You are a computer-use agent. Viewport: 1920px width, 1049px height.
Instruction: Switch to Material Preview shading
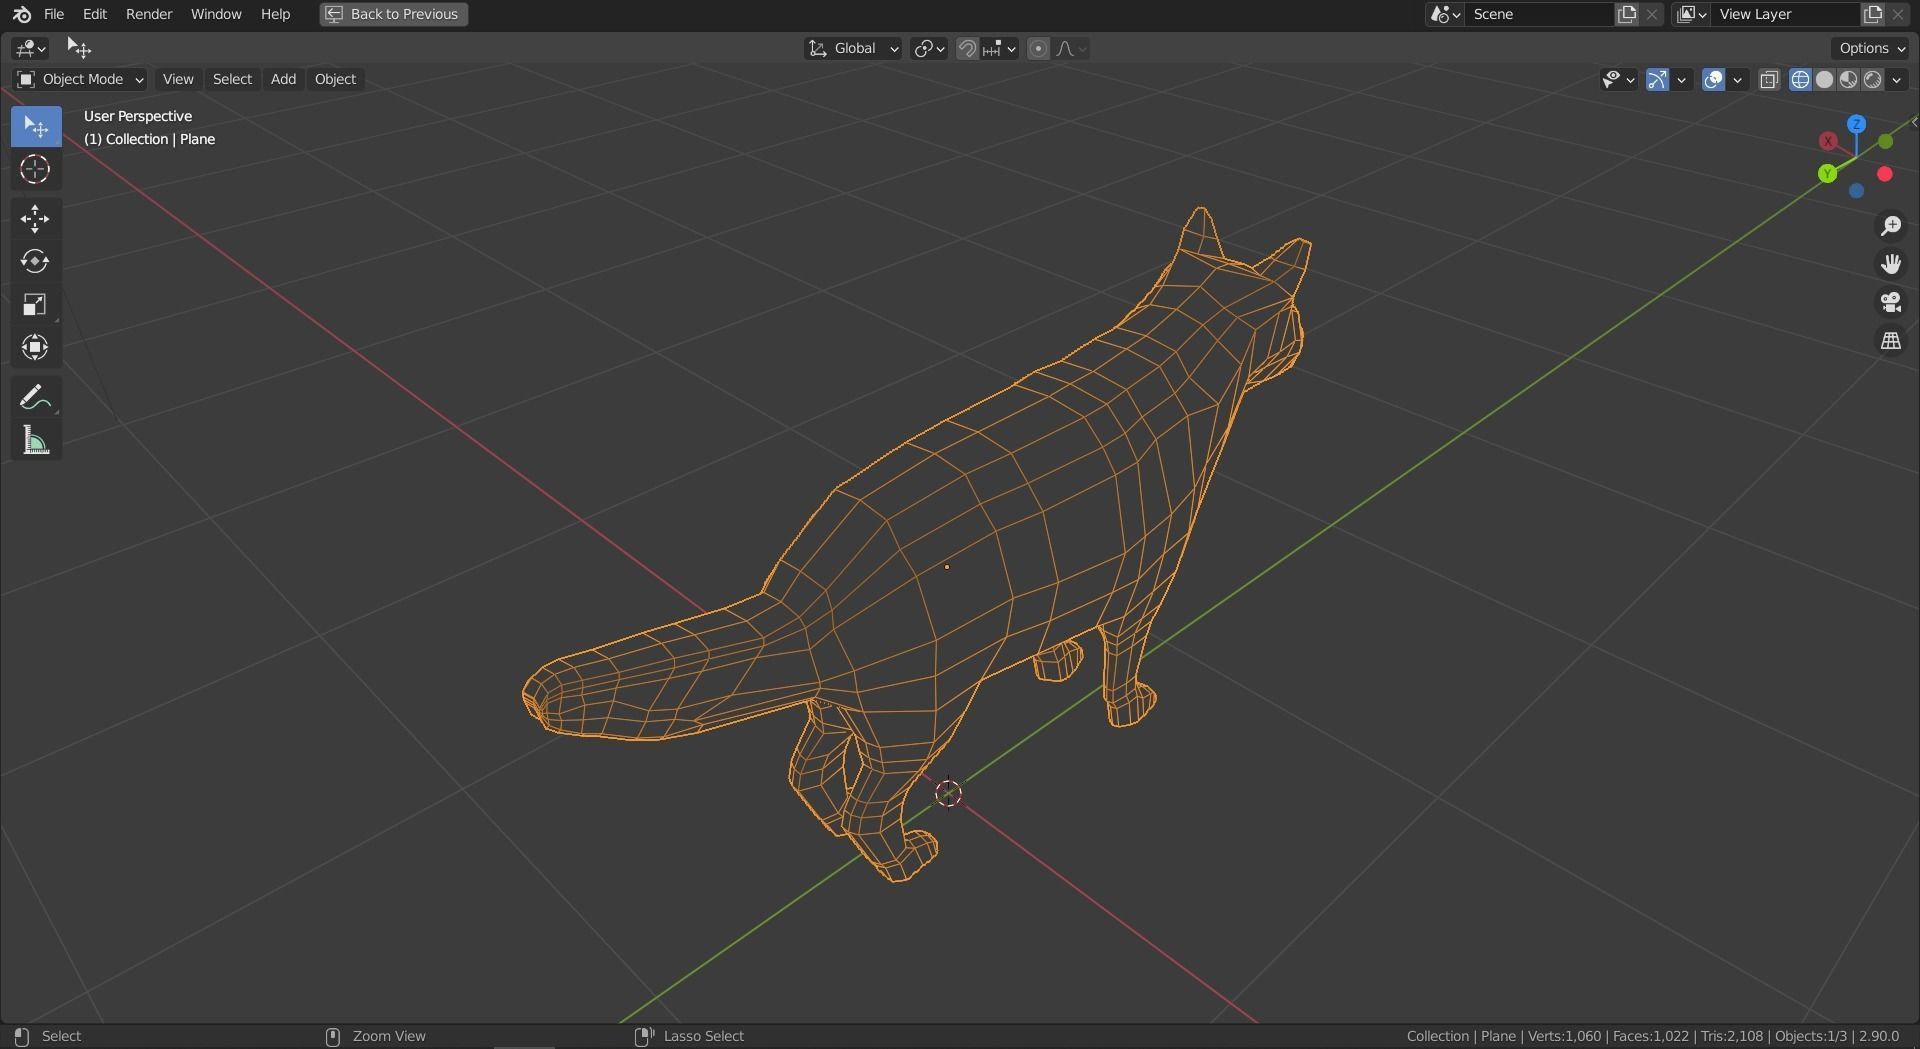pyautogui.click(x=1848, y=80)
